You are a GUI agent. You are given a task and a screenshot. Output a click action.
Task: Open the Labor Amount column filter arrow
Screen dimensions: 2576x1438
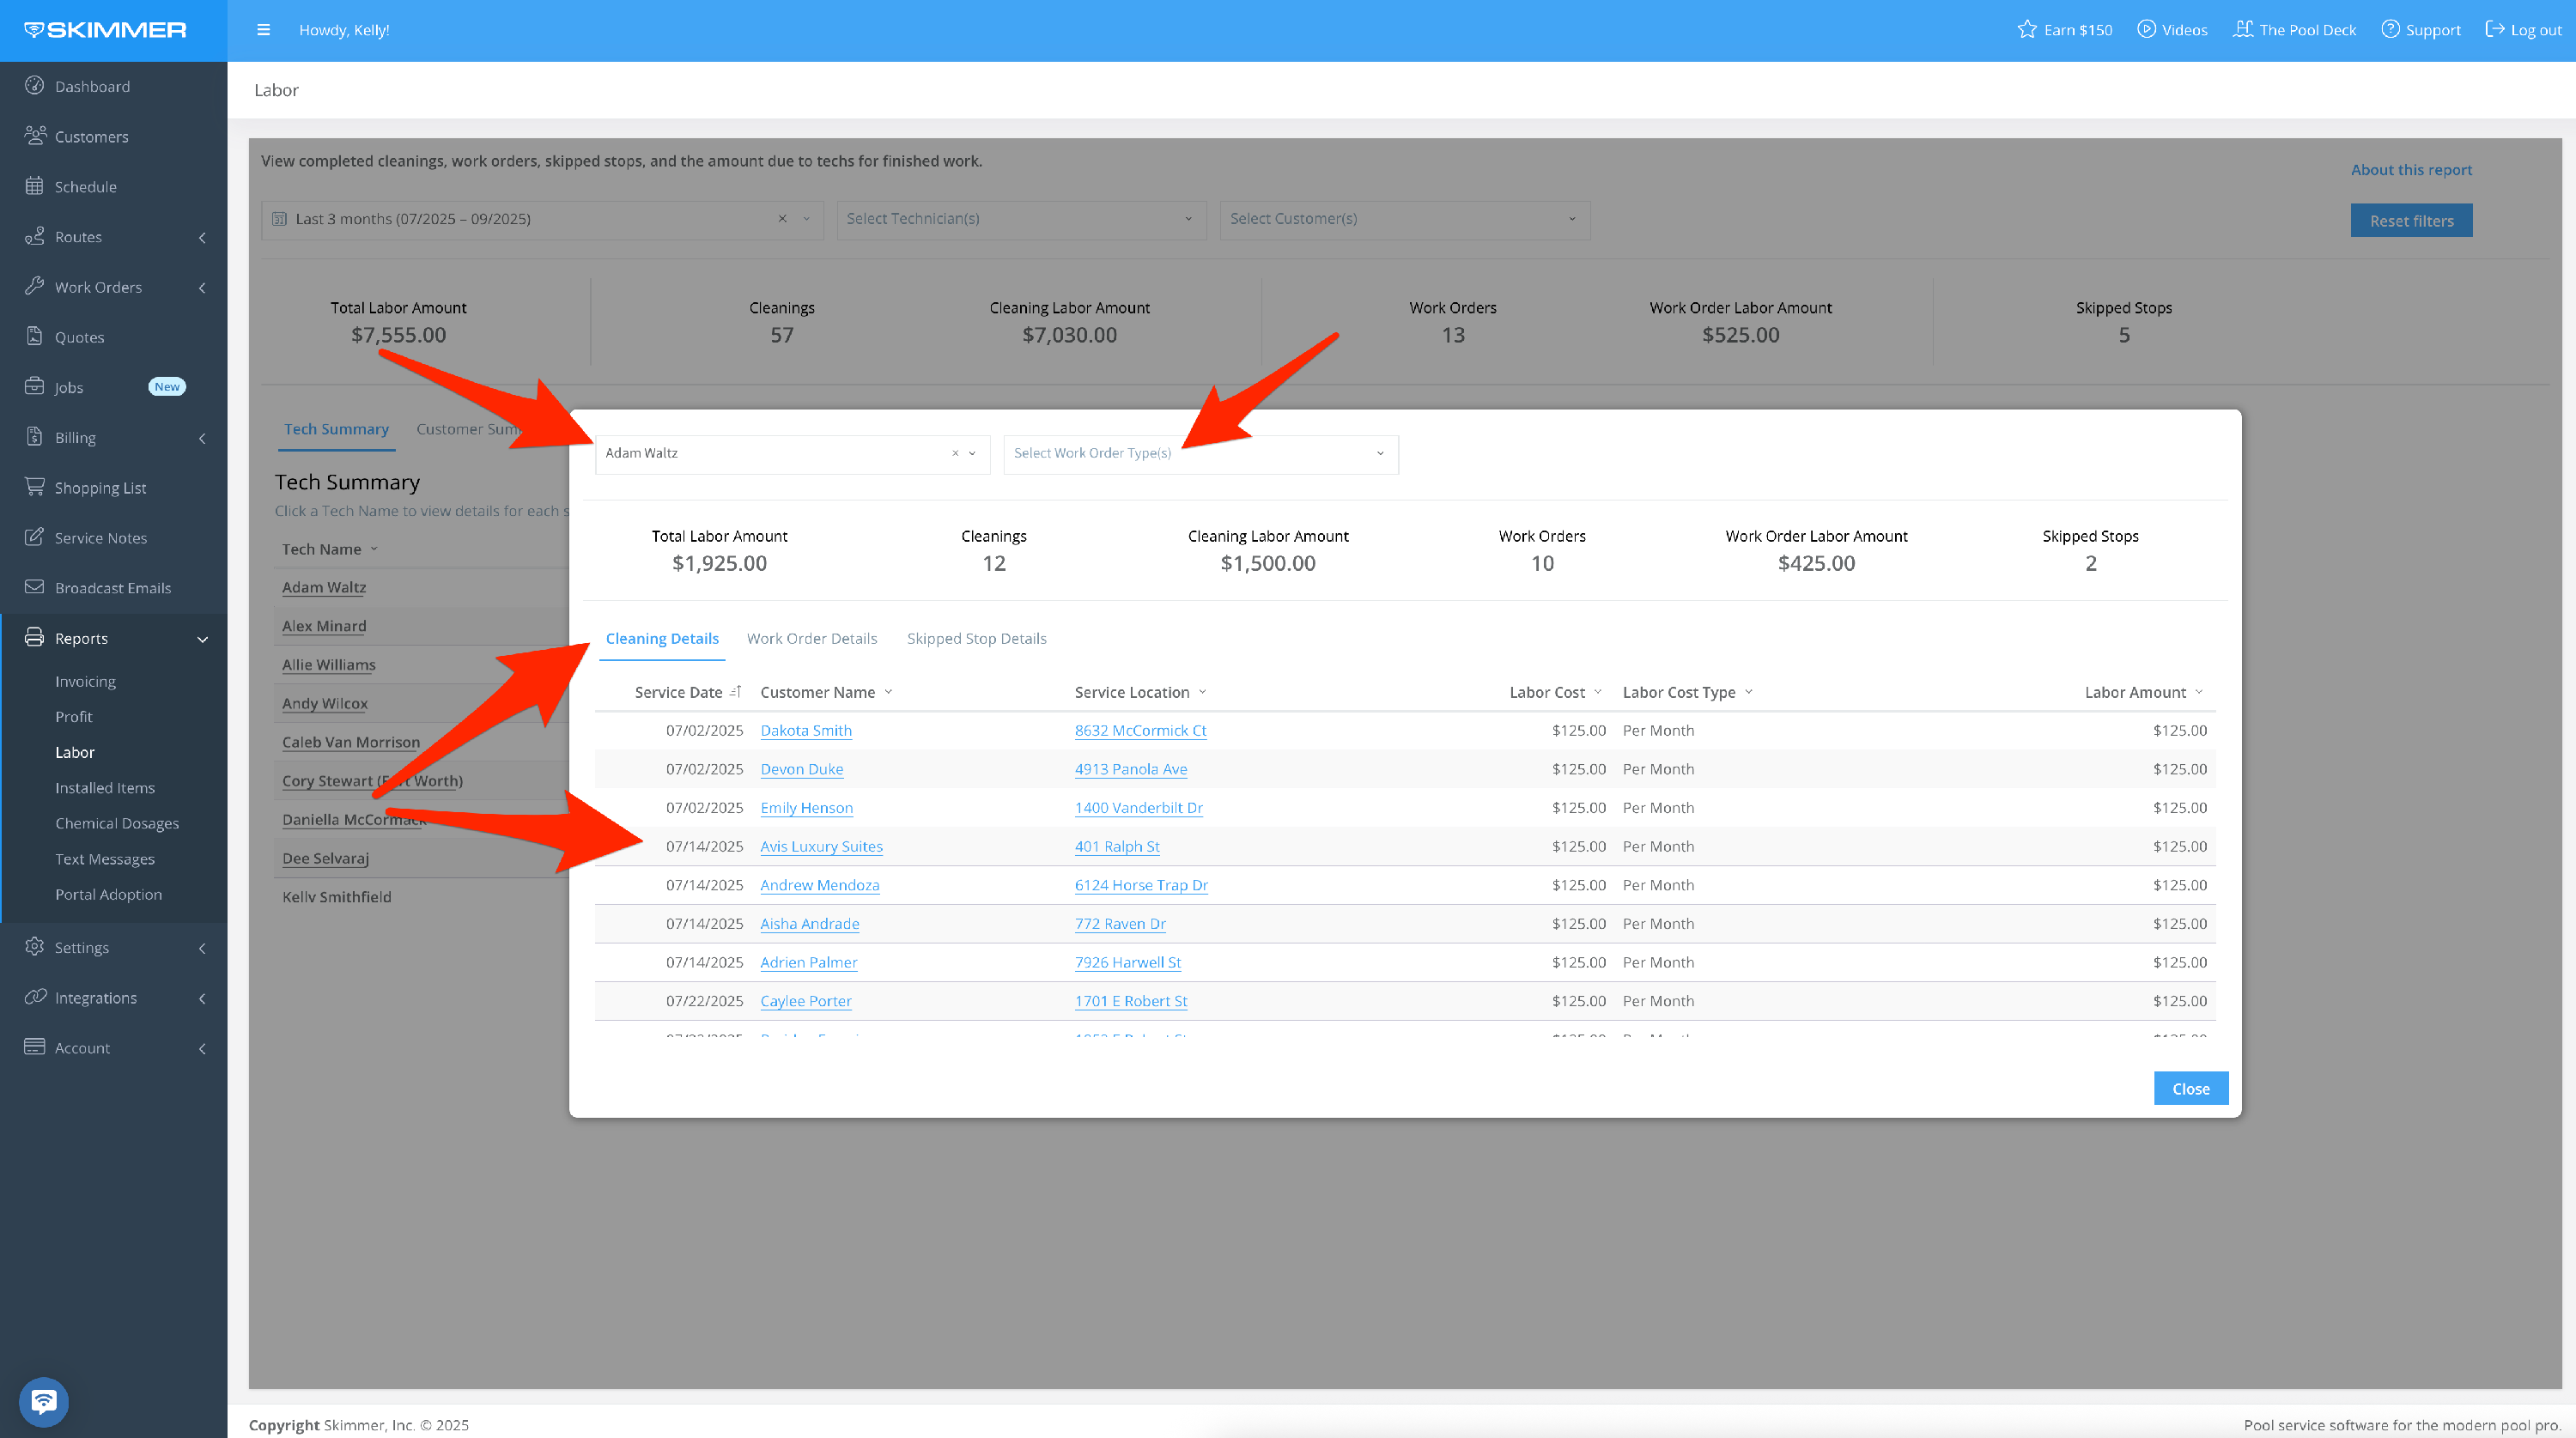click(2199, 692)
